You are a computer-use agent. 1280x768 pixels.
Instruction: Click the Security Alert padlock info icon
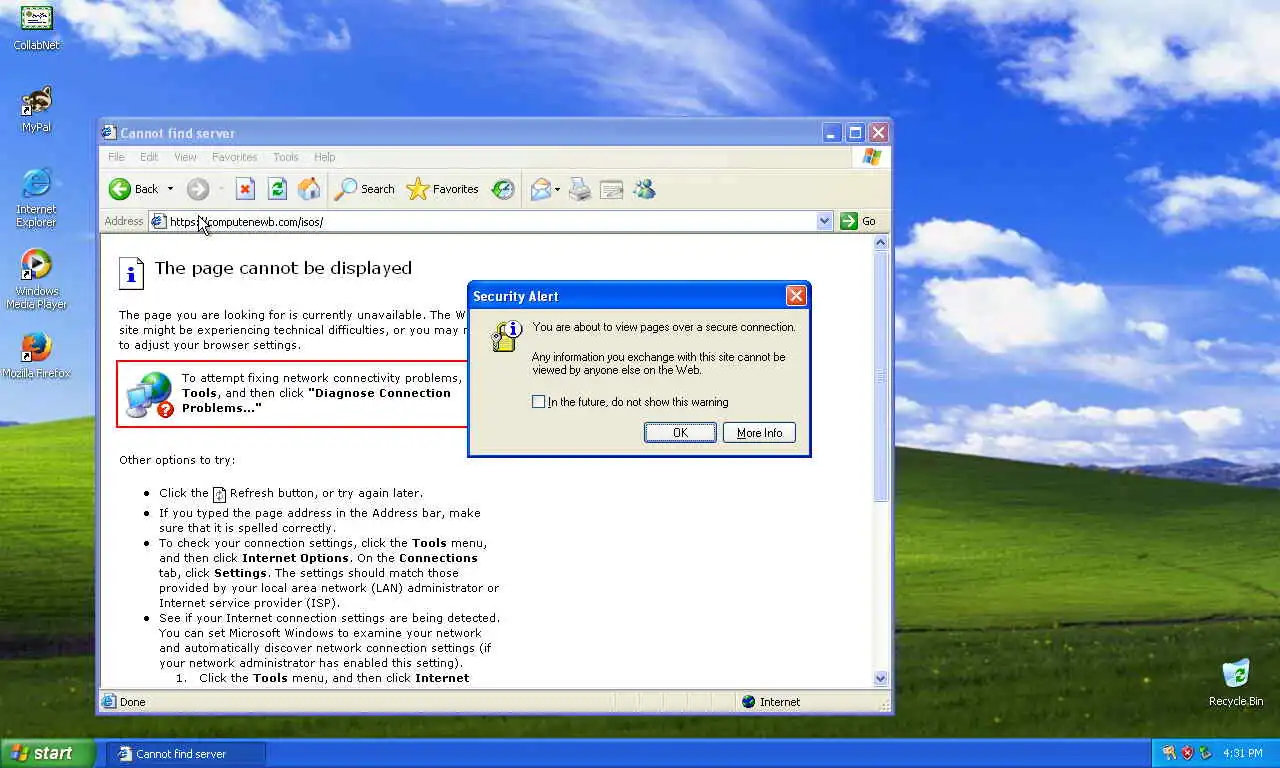(x=506, y=336)
